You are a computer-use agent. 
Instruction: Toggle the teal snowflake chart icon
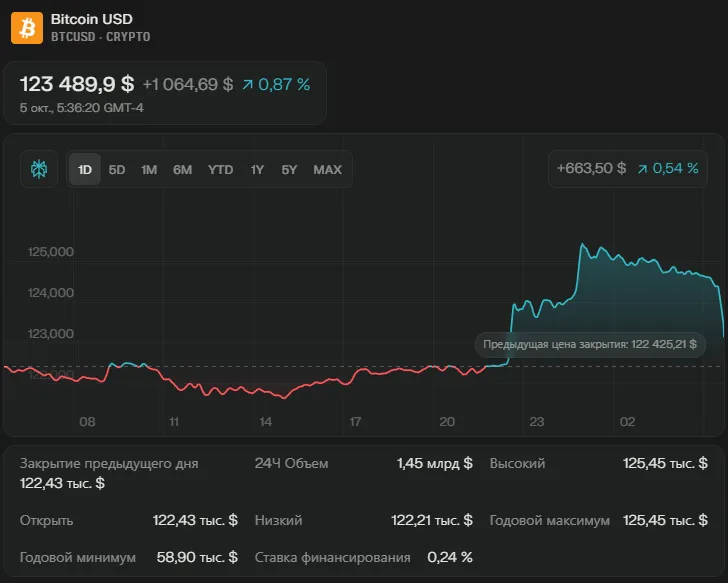(x=39, y=169)
